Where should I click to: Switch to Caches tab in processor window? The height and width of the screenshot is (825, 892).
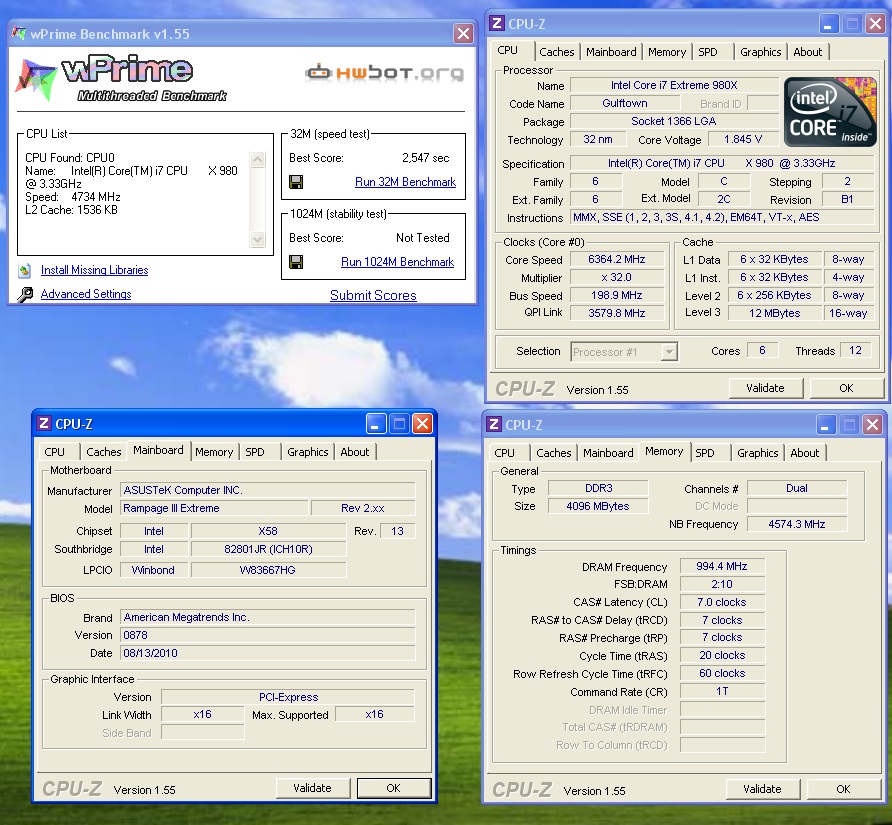pyautogui.click(x=556, y=52)
